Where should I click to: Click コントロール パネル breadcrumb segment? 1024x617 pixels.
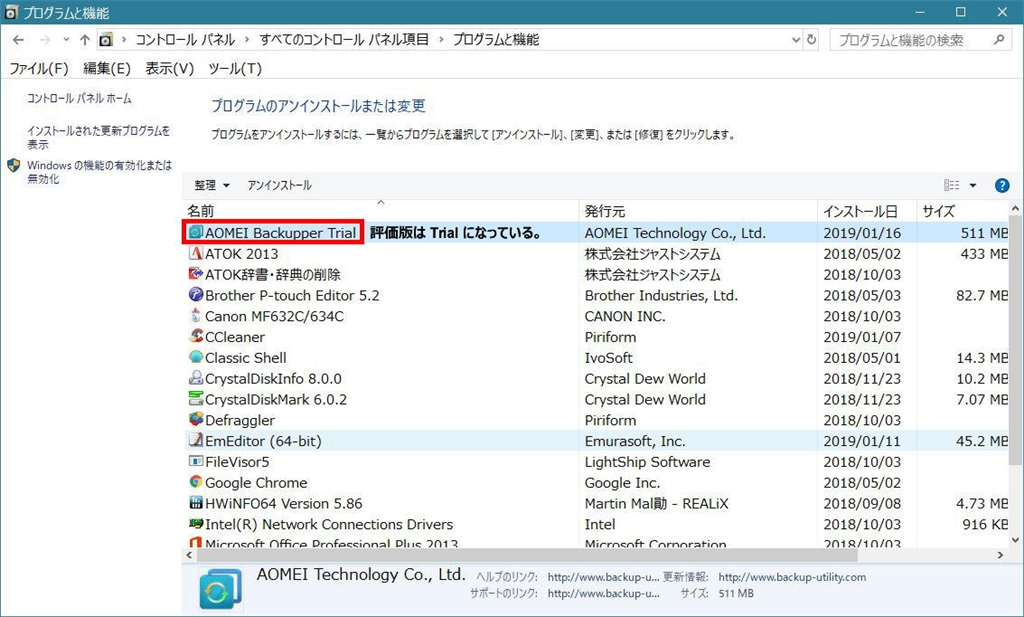[185, 40]
